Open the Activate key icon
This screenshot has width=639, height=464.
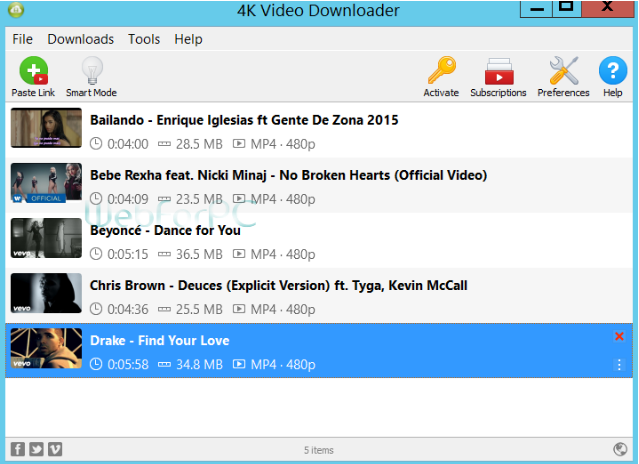pos(441,77)
